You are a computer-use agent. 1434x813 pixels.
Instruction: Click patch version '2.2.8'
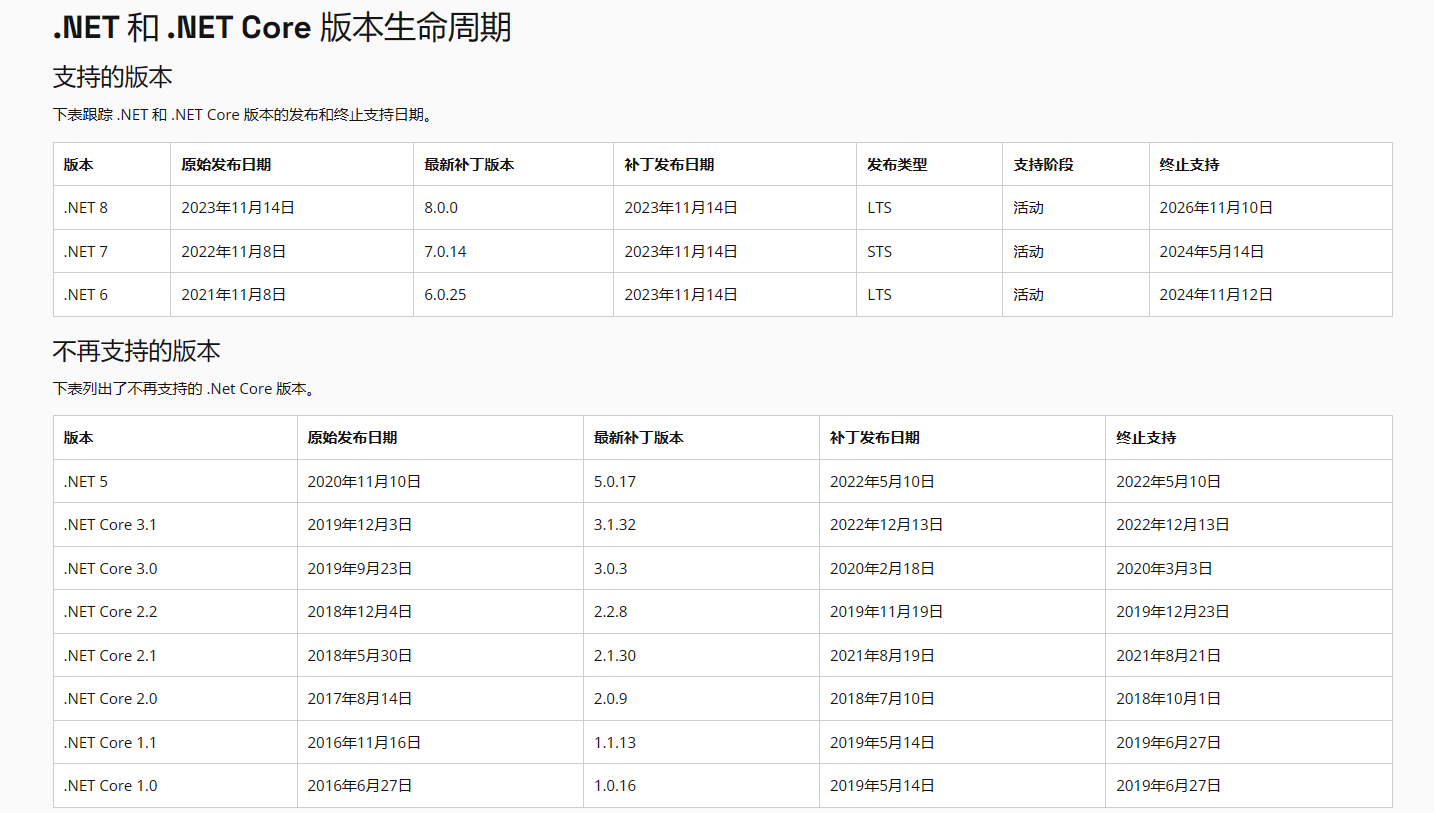[611, 611]
